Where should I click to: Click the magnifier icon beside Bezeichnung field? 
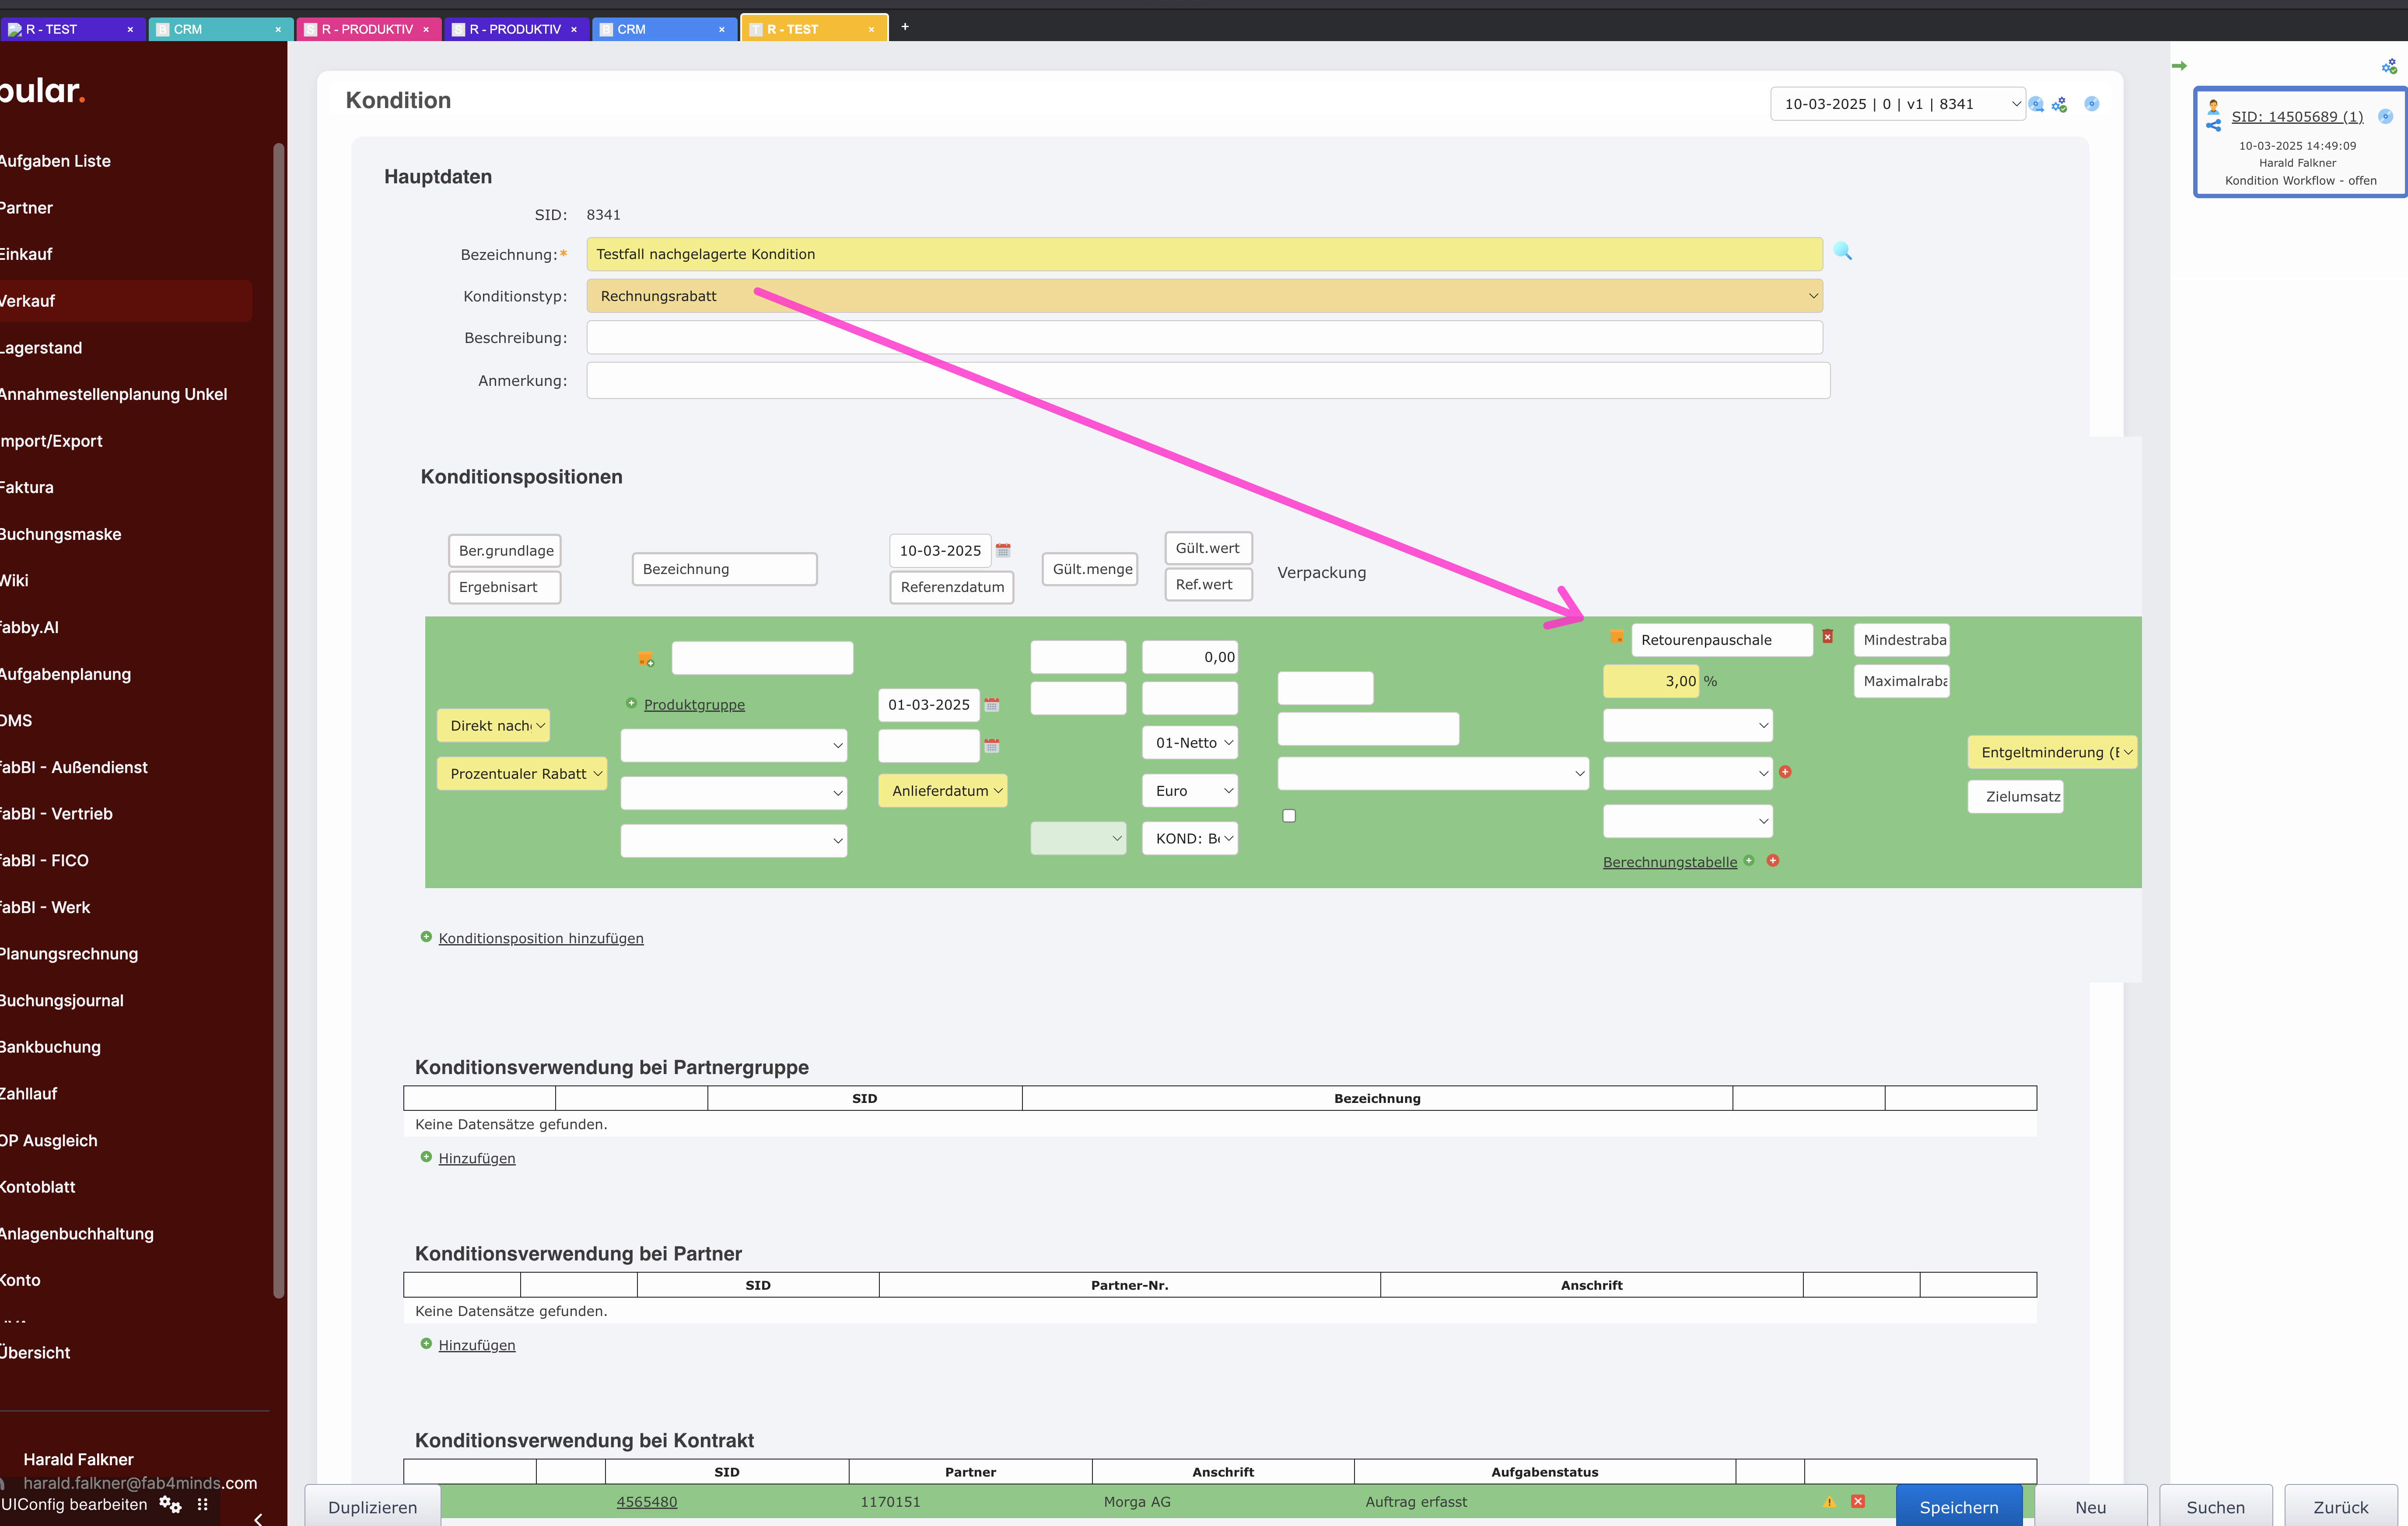pyautogui.click(x=1842, y=252)
